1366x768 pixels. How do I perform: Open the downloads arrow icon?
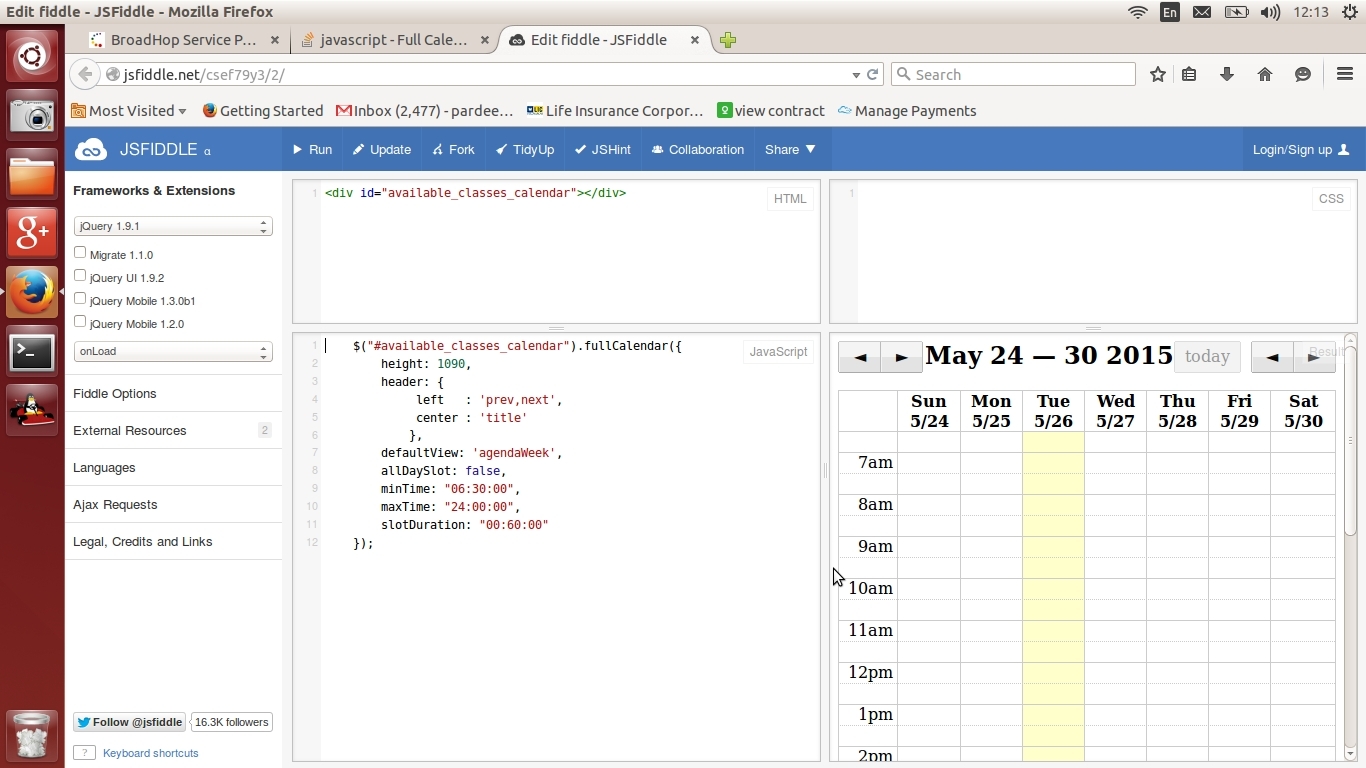point(1227,74)
